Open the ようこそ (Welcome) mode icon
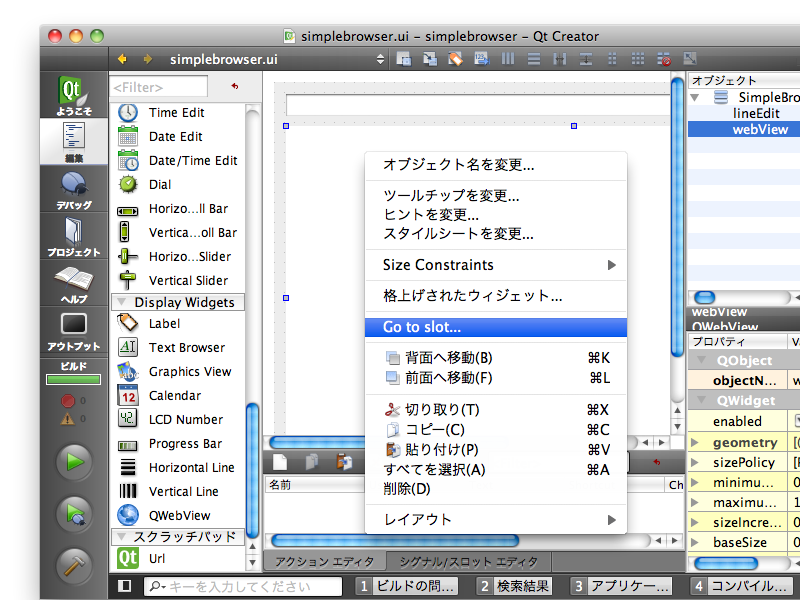The height and width of the screenshot is (600, 800). pyautogui.click(x=74, y=95)
